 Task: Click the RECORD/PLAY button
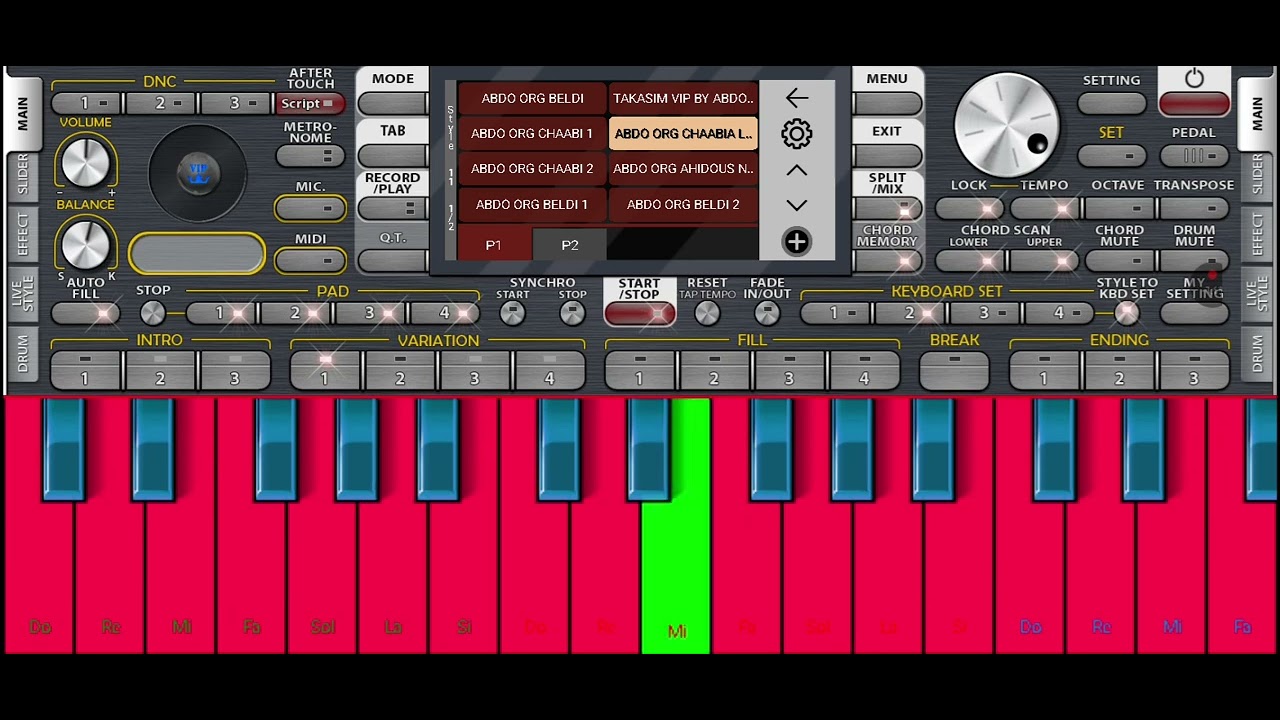393,208
